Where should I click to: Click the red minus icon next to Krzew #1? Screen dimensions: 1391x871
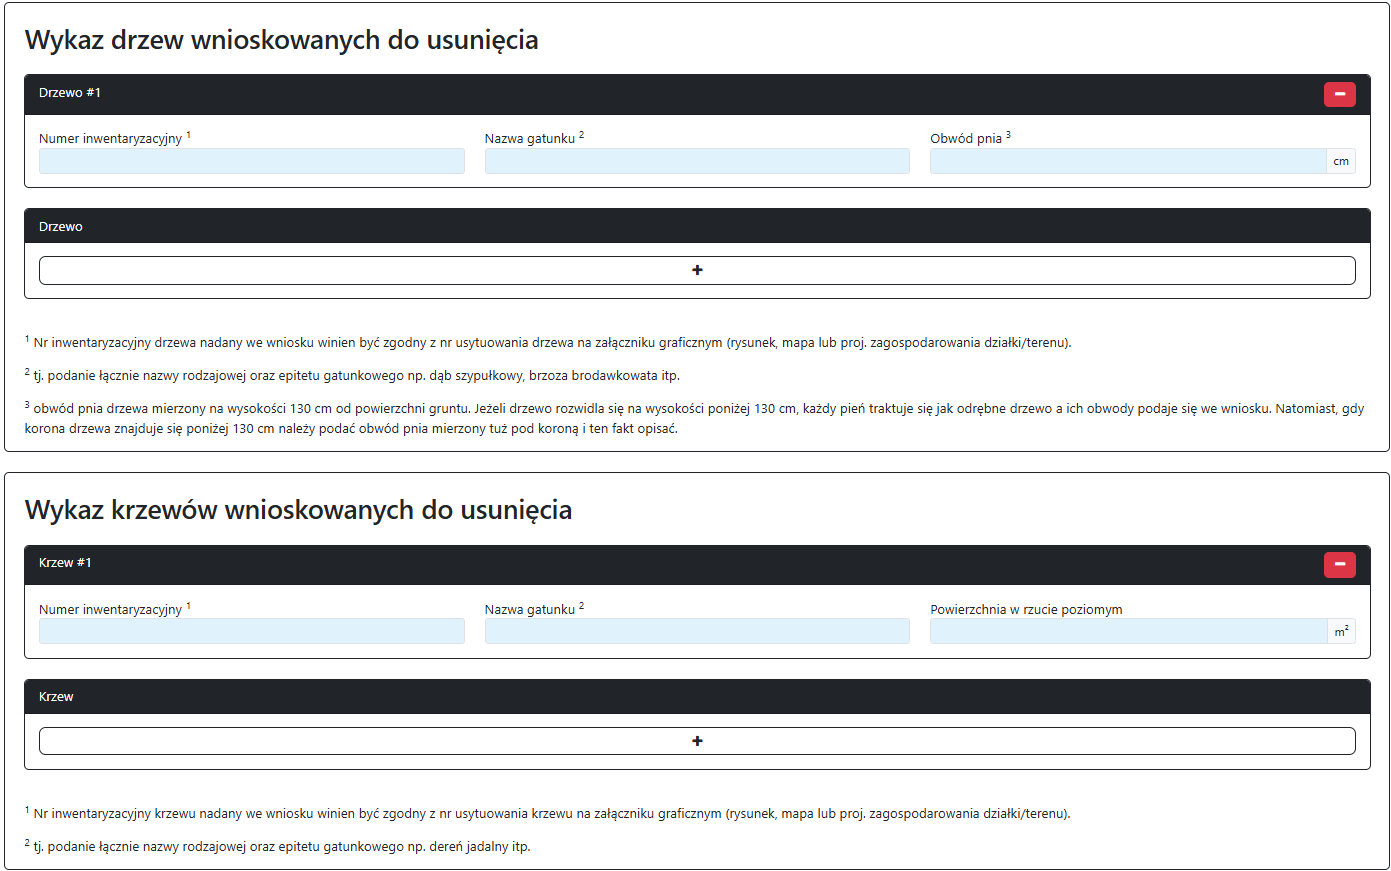point(1339,564)
